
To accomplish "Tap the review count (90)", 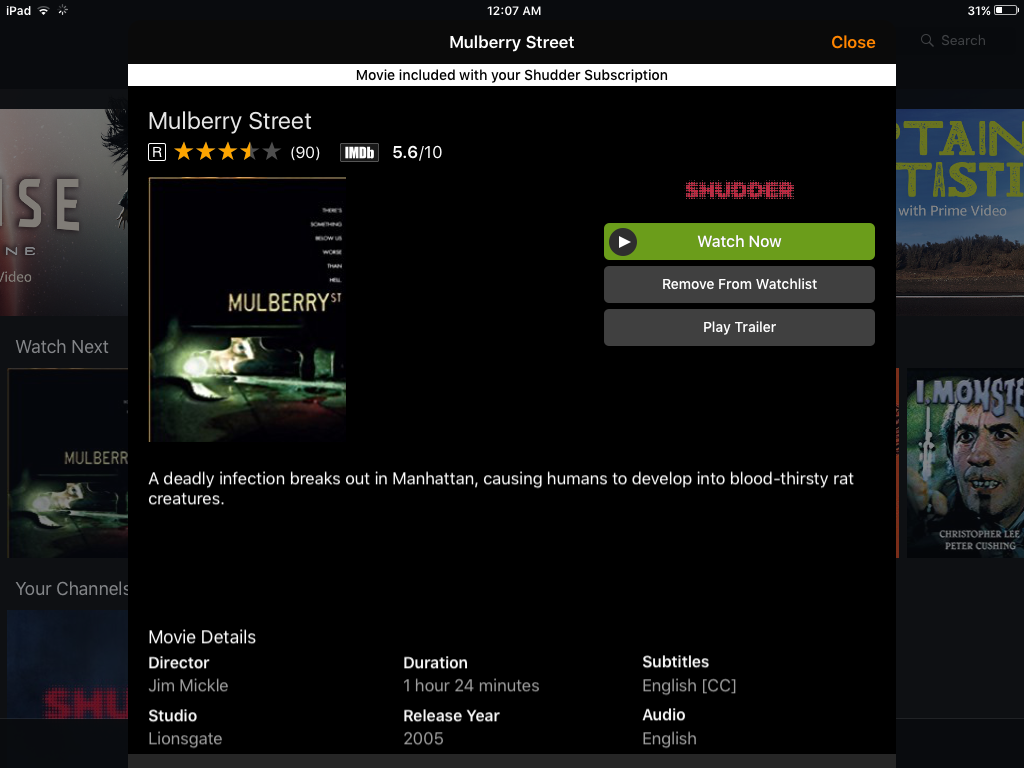I will (x=305, y=153).
